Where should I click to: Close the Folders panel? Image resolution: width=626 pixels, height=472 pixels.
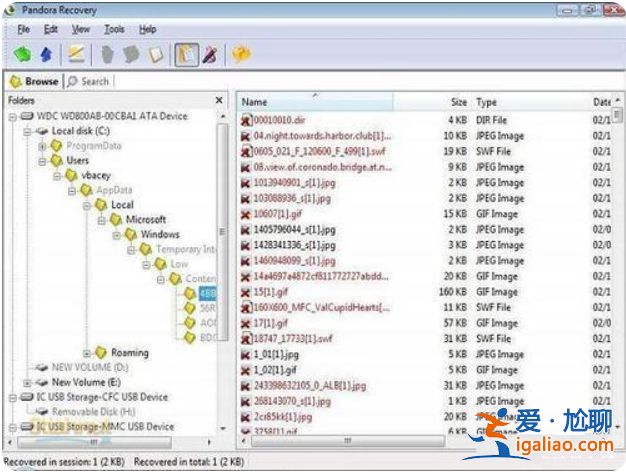pos(219,101)
